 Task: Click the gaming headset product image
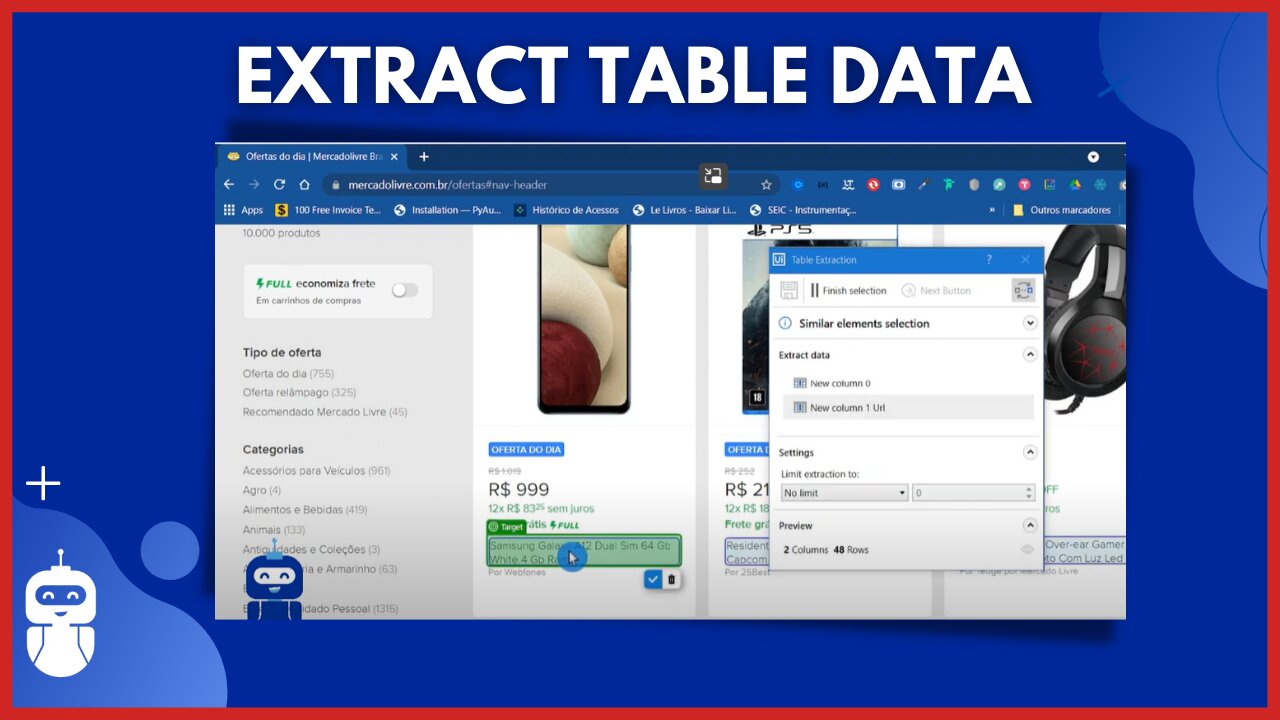click(x=1085, y=320)
